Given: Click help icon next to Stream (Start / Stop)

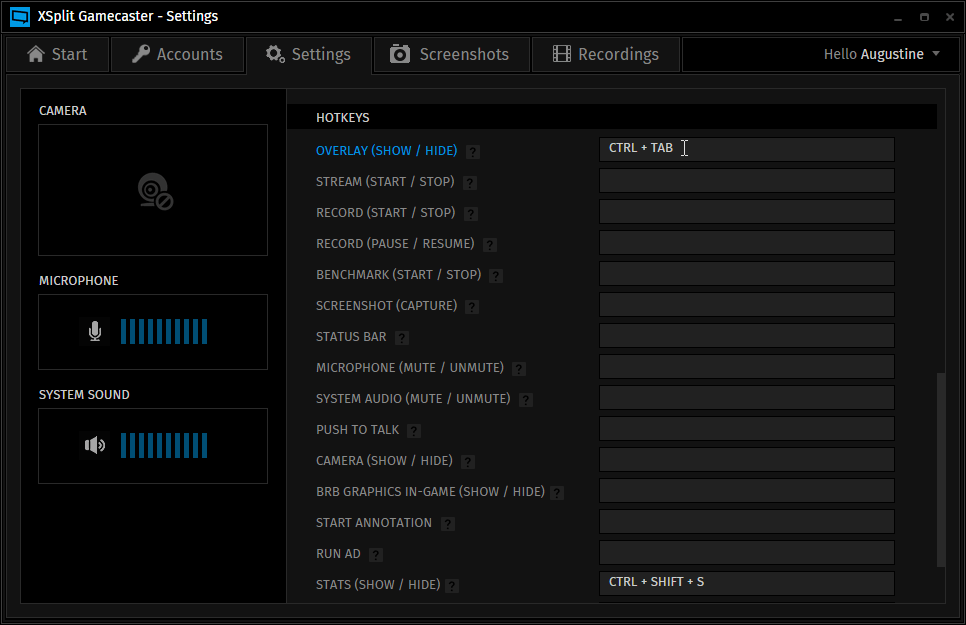Looking at the screenshot, I should [x=470, y=183].
